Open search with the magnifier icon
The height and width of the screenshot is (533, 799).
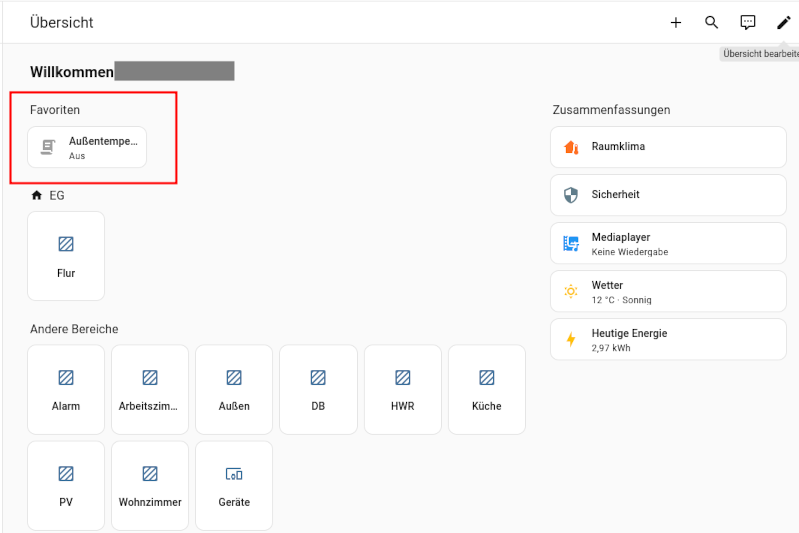click(x=712, y=22)
